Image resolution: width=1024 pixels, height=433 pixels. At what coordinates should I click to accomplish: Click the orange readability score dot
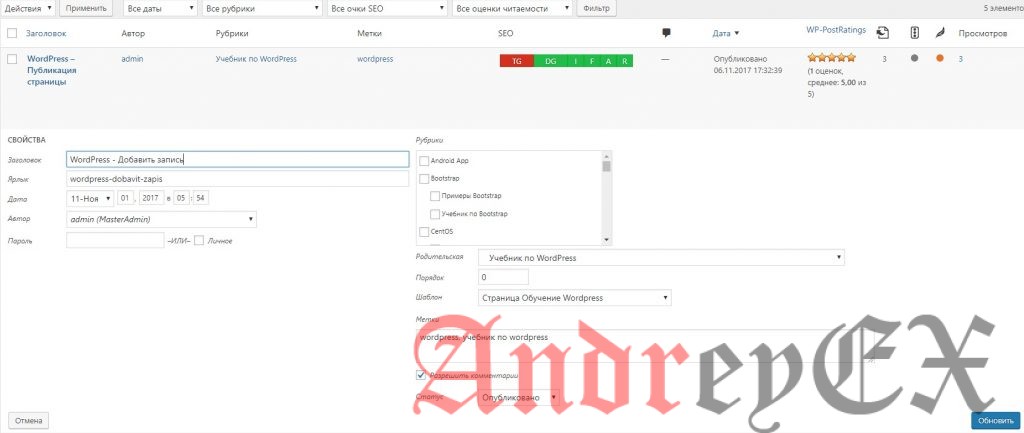click(x=940, y=59)
